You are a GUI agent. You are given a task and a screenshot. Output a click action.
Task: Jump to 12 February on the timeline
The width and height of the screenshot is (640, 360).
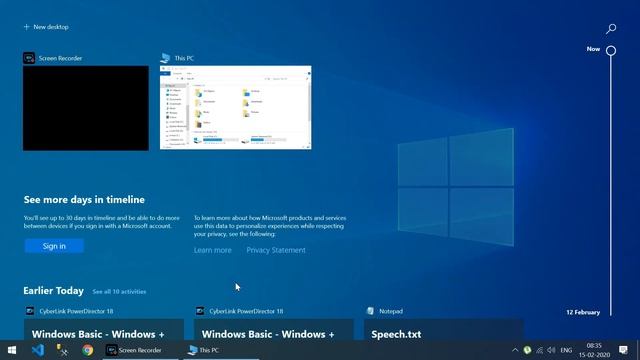(x=583, y=312)
